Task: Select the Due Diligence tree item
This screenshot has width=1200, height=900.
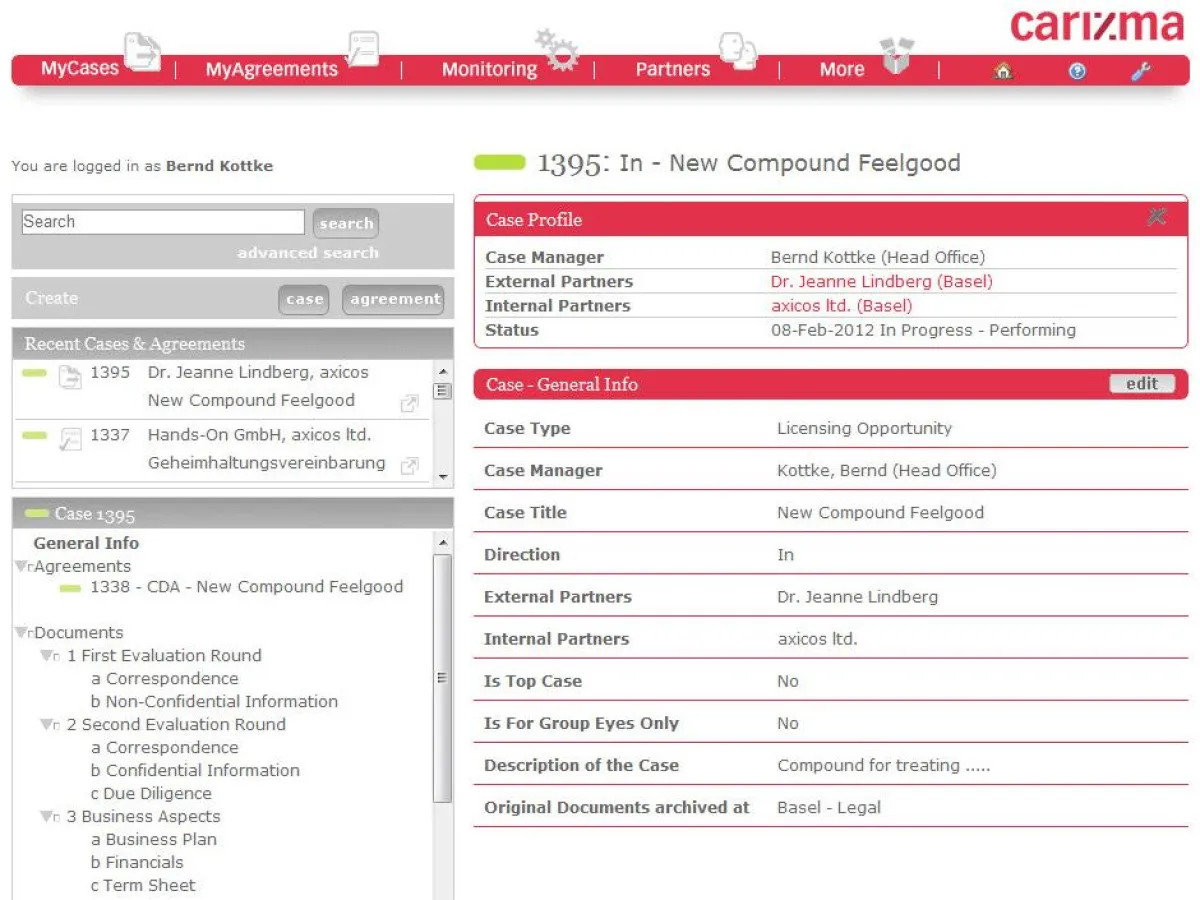Action: [157, 793]
